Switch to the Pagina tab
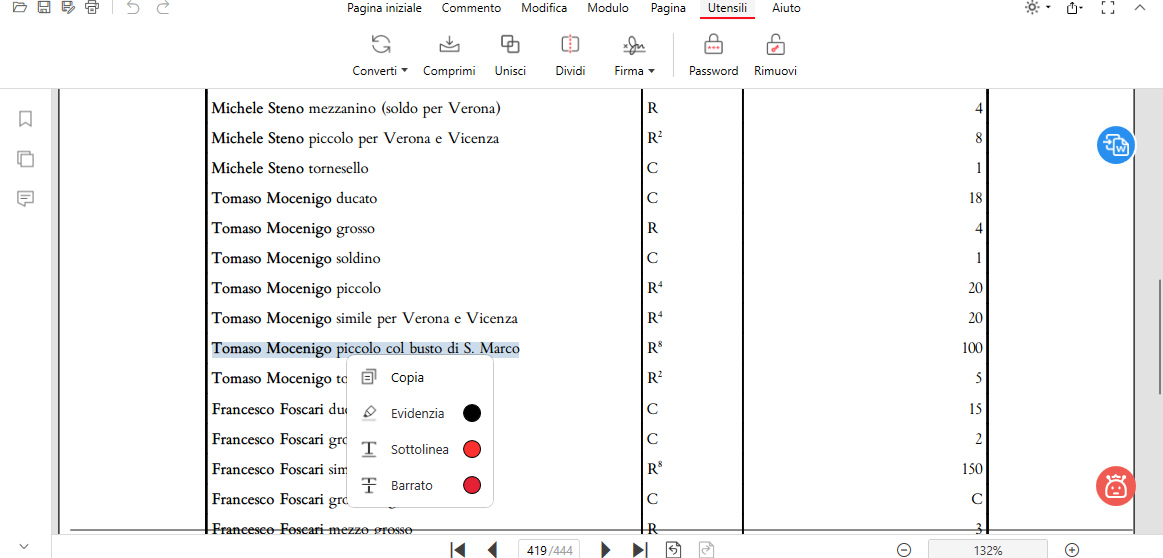Screen dimensions: 1163x558 (x=668, y=8)
